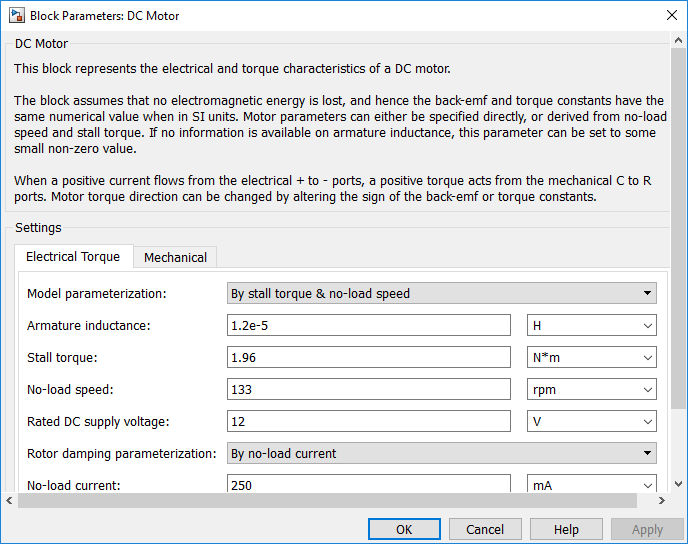688x544 pixels.
Task: Click the horizontal scrollbar of the settings panel
Action: pyautogui.click(x=338, y=501)
